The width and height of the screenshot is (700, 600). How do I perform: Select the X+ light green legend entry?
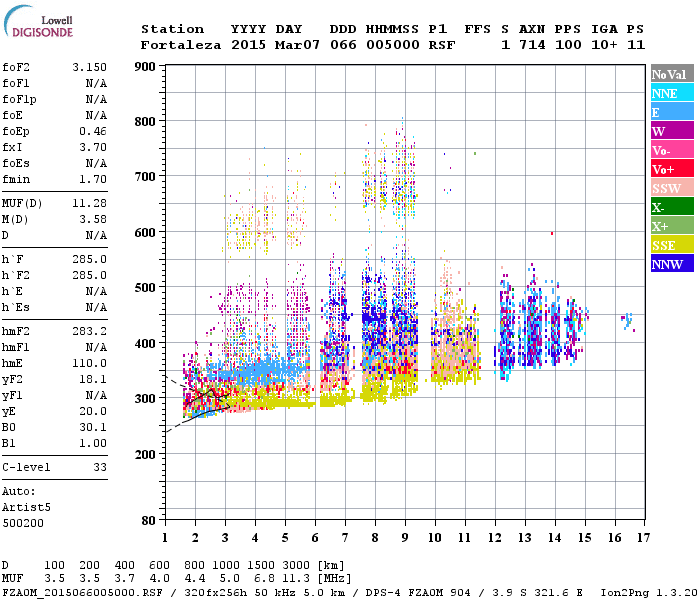click(671, 226)
